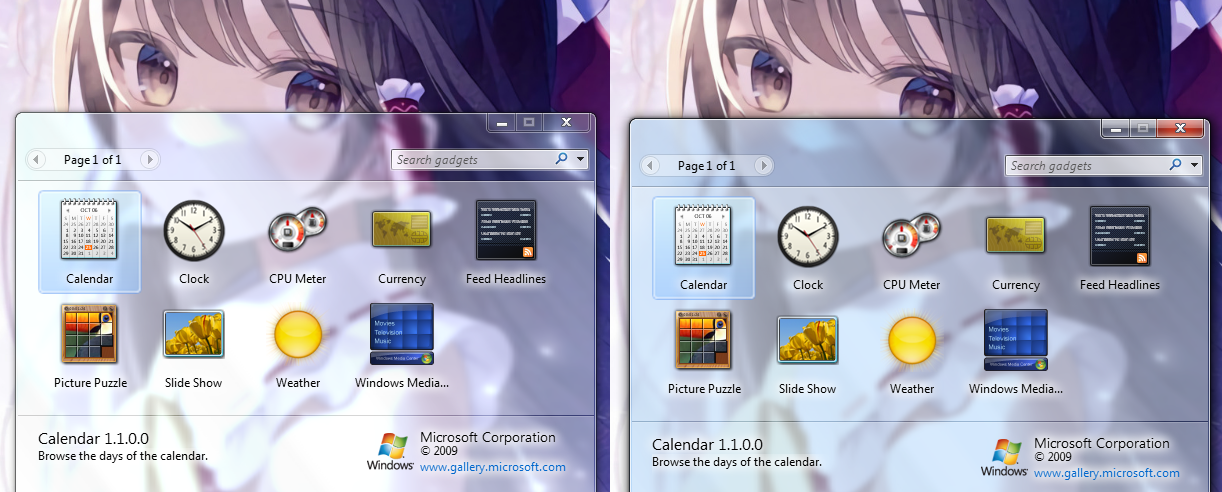Click 'Page 1 of 1' text in left window
The image size is (1222, 492).
click(x=93, y=160)
